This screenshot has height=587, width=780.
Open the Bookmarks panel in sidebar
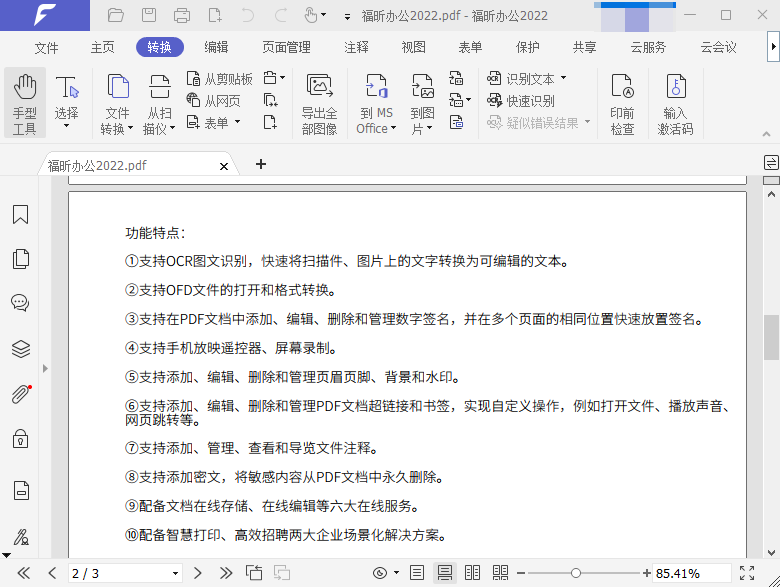[20, 215]
